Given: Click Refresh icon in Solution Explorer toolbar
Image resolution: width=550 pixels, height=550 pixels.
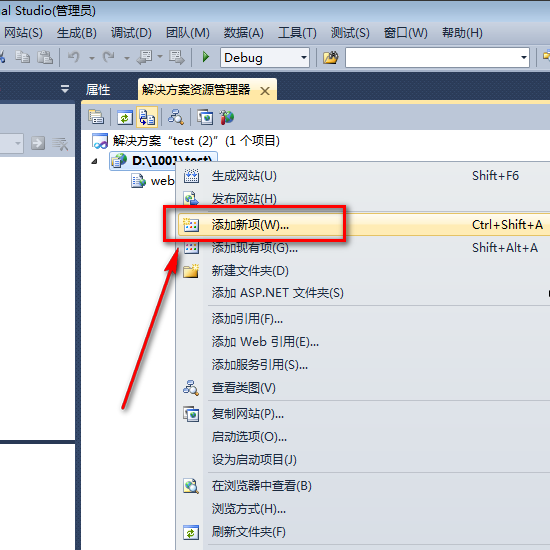Looking at the screenshot, I should pos(125,117).
